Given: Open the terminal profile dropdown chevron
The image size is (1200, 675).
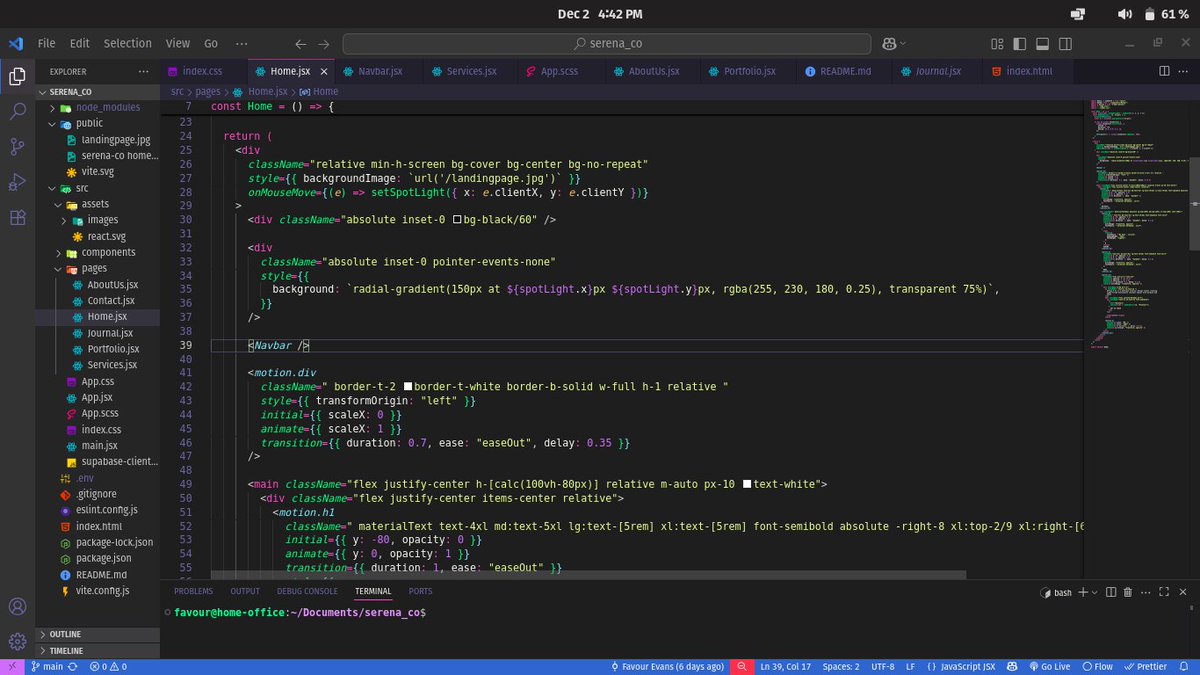Looking at the screenshot, I should click(1094, 592).
